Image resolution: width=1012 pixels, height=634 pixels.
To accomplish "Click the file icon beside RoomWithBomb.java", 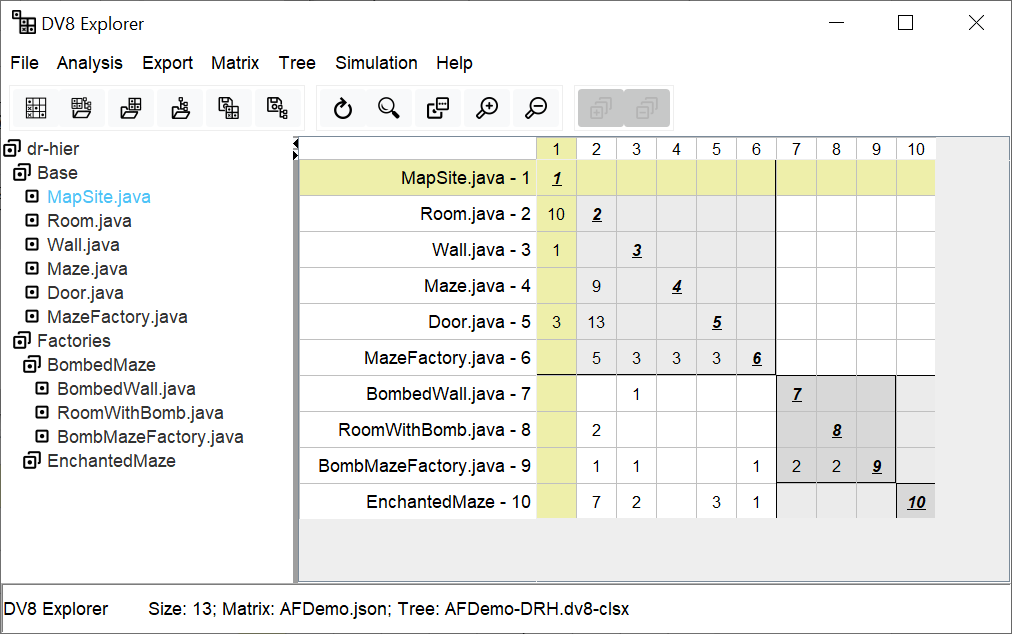I will 42,412.
